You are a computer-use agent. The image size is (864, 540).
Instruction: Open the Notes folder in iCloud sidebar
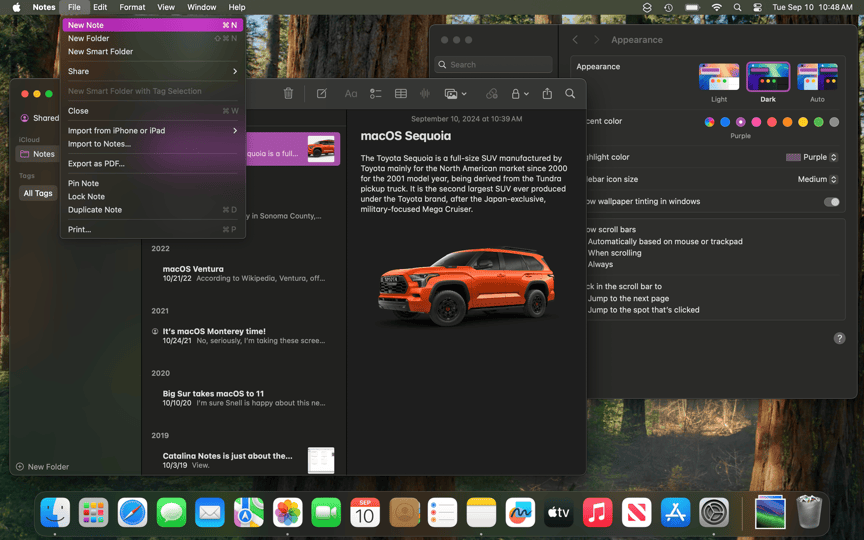pyautogui.click(x=37, y=154)
